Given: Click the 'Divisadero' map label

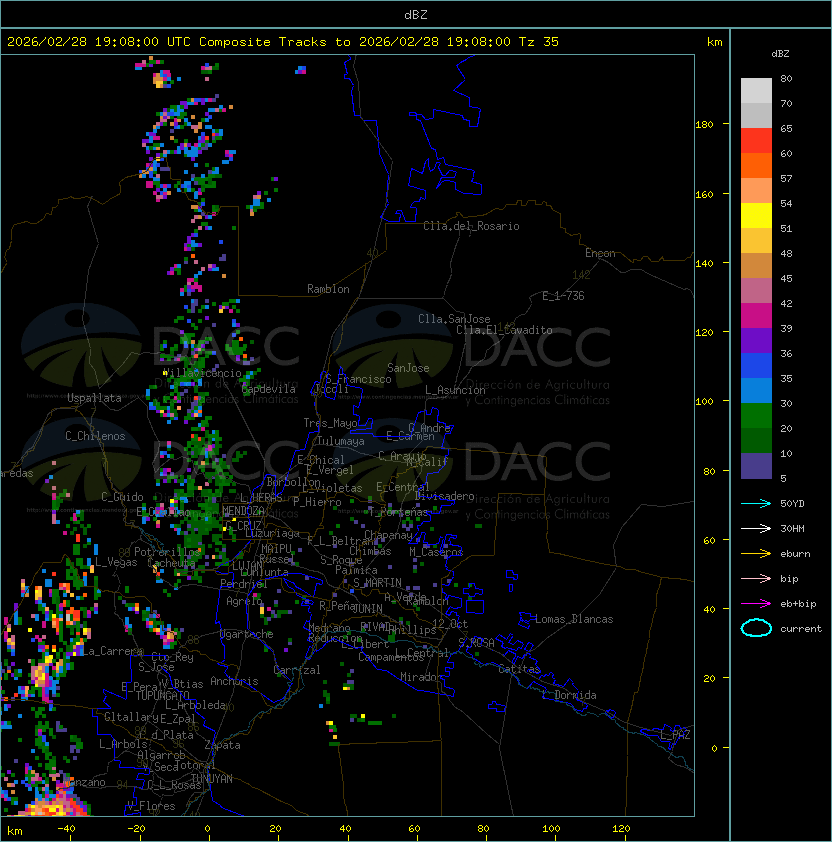Looking at the screenshot, I should tap(445, 496).
